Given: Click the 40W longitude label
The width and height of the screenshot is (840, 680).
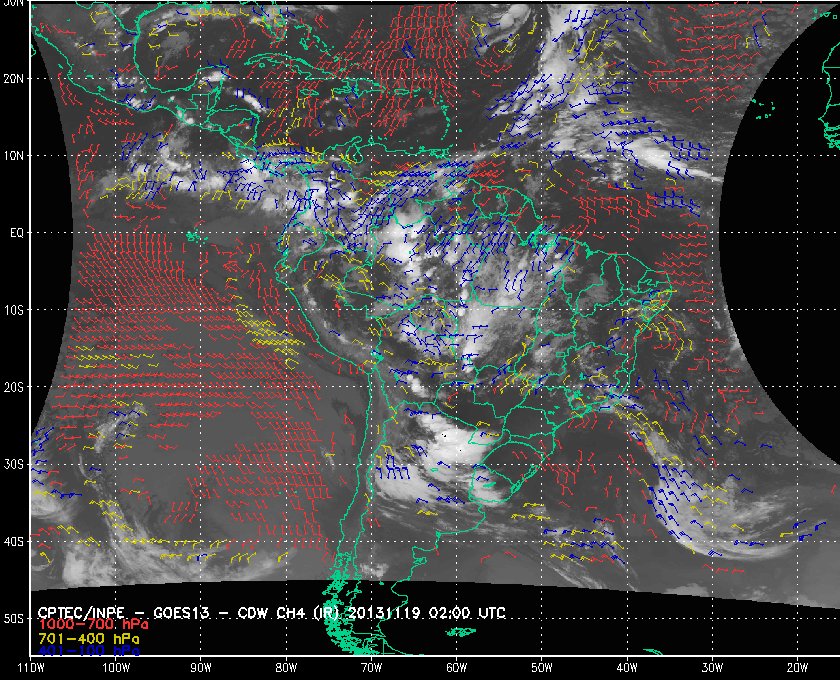Looking at the screenshot, I should [627, 668].
